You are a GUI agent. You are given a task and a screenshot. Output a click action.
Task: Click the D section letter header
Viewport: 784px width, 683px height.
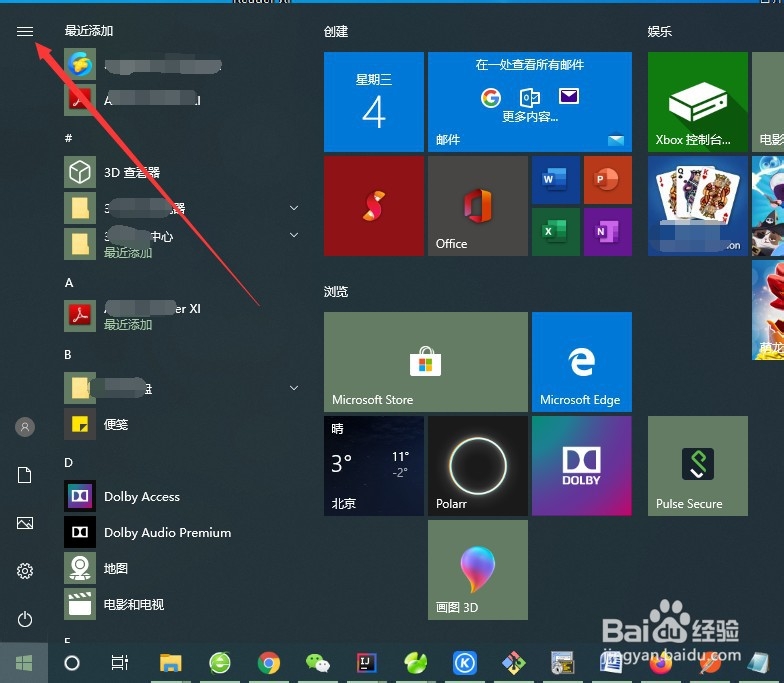68,462
